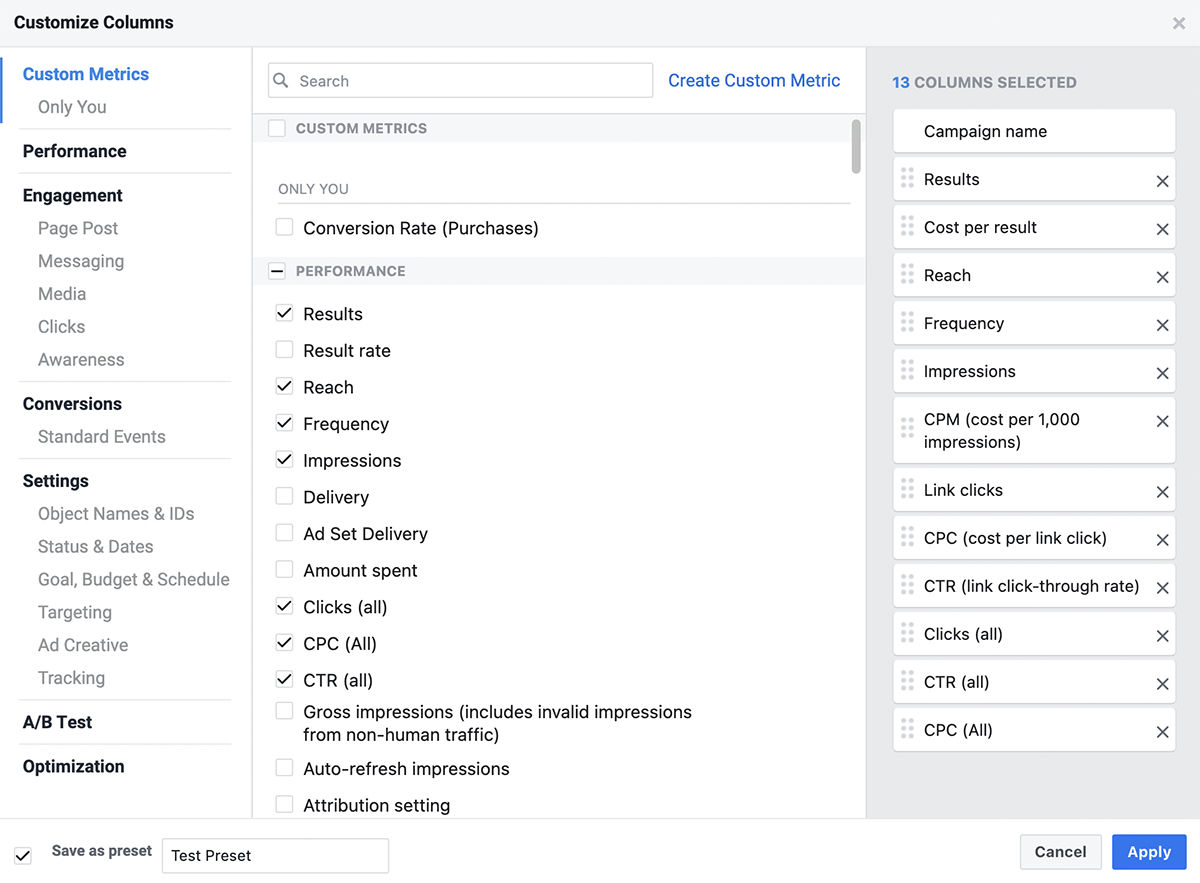This screenshot has width=1200, height=883.
Task: Remove CTR (link click-through rate) column
Action: click(1162, 588)
